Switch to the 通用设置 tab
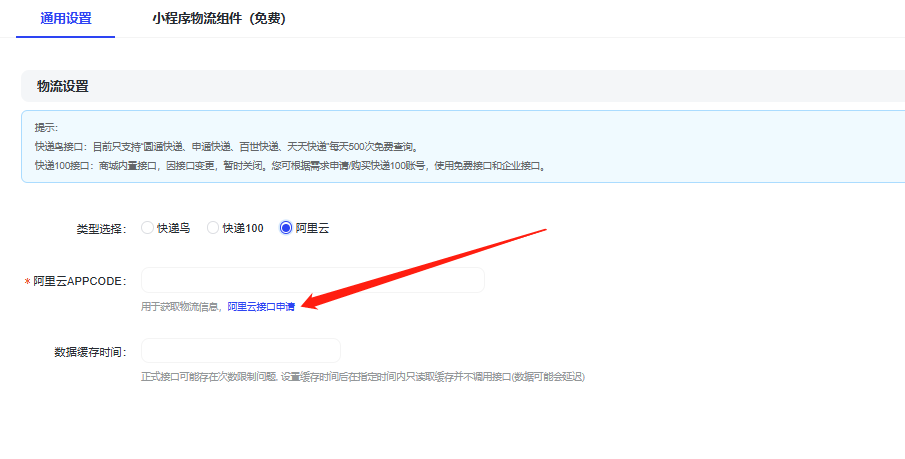Viewport: 905px width, 459px height. click(66, 18)
